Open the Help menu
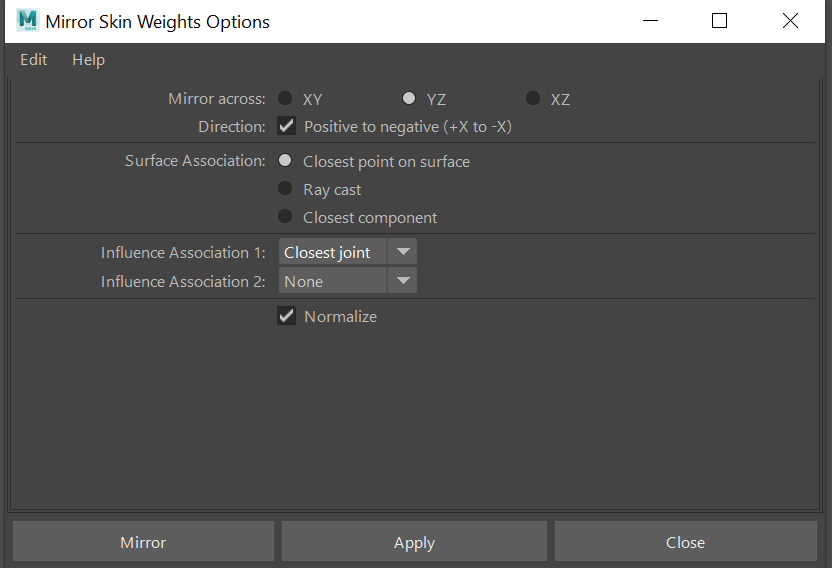832x568 pixels. pyautogui.click(x=88, y=60)
